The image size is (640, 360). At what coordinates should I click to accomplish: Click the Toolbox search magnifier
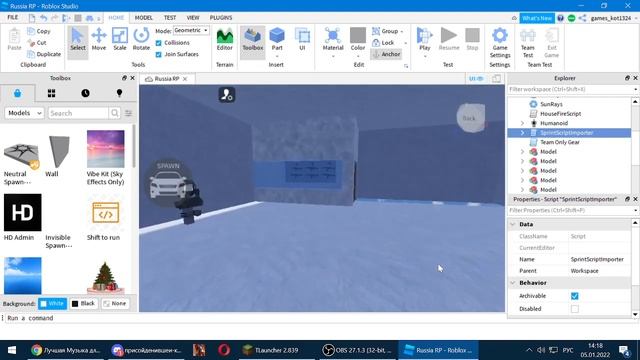pyautogui.click(x=115, y=113)
